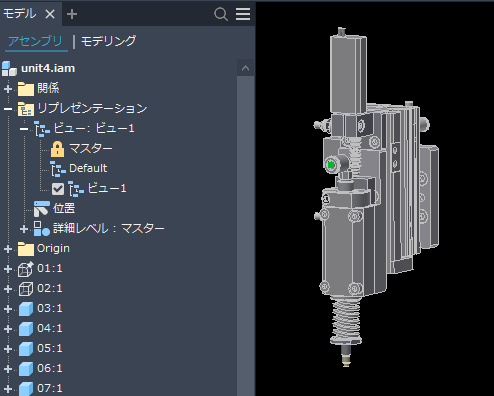Click the リプレゼンテーション folder icon

point(26,109)
